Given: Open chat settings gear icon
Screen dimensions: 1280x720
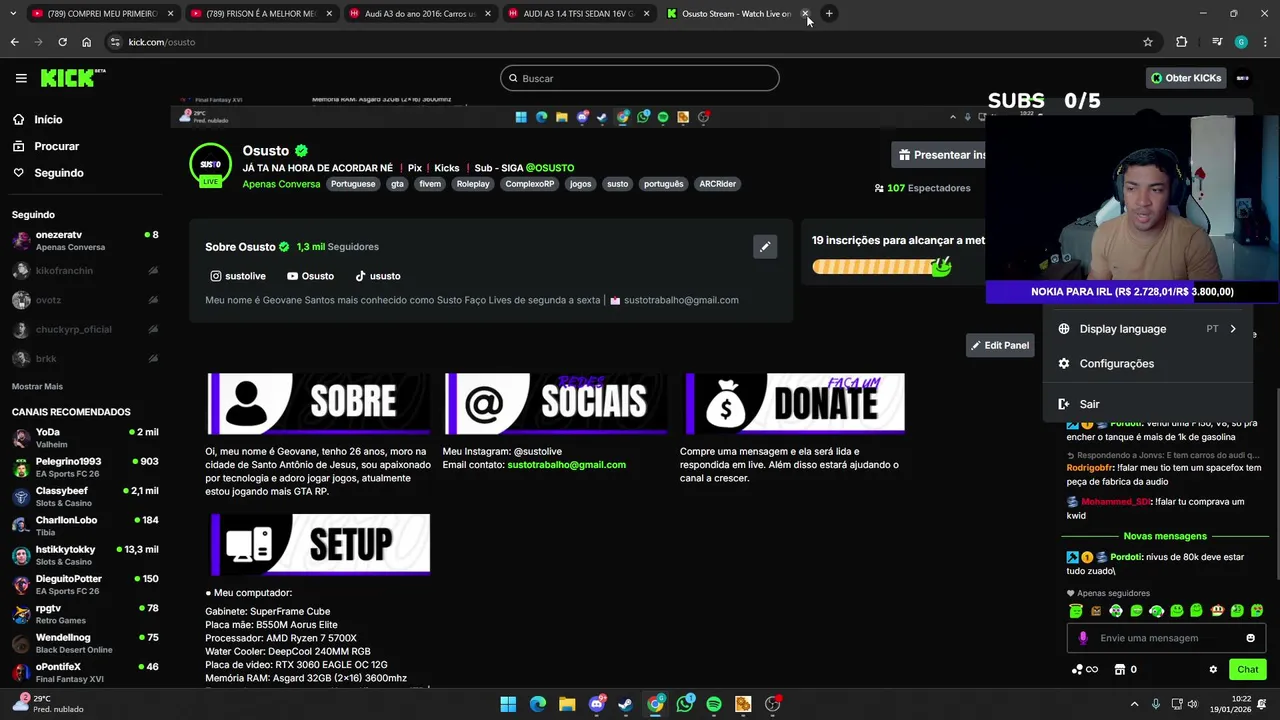Looking at the screenshot, I should tap(1213, 670).
